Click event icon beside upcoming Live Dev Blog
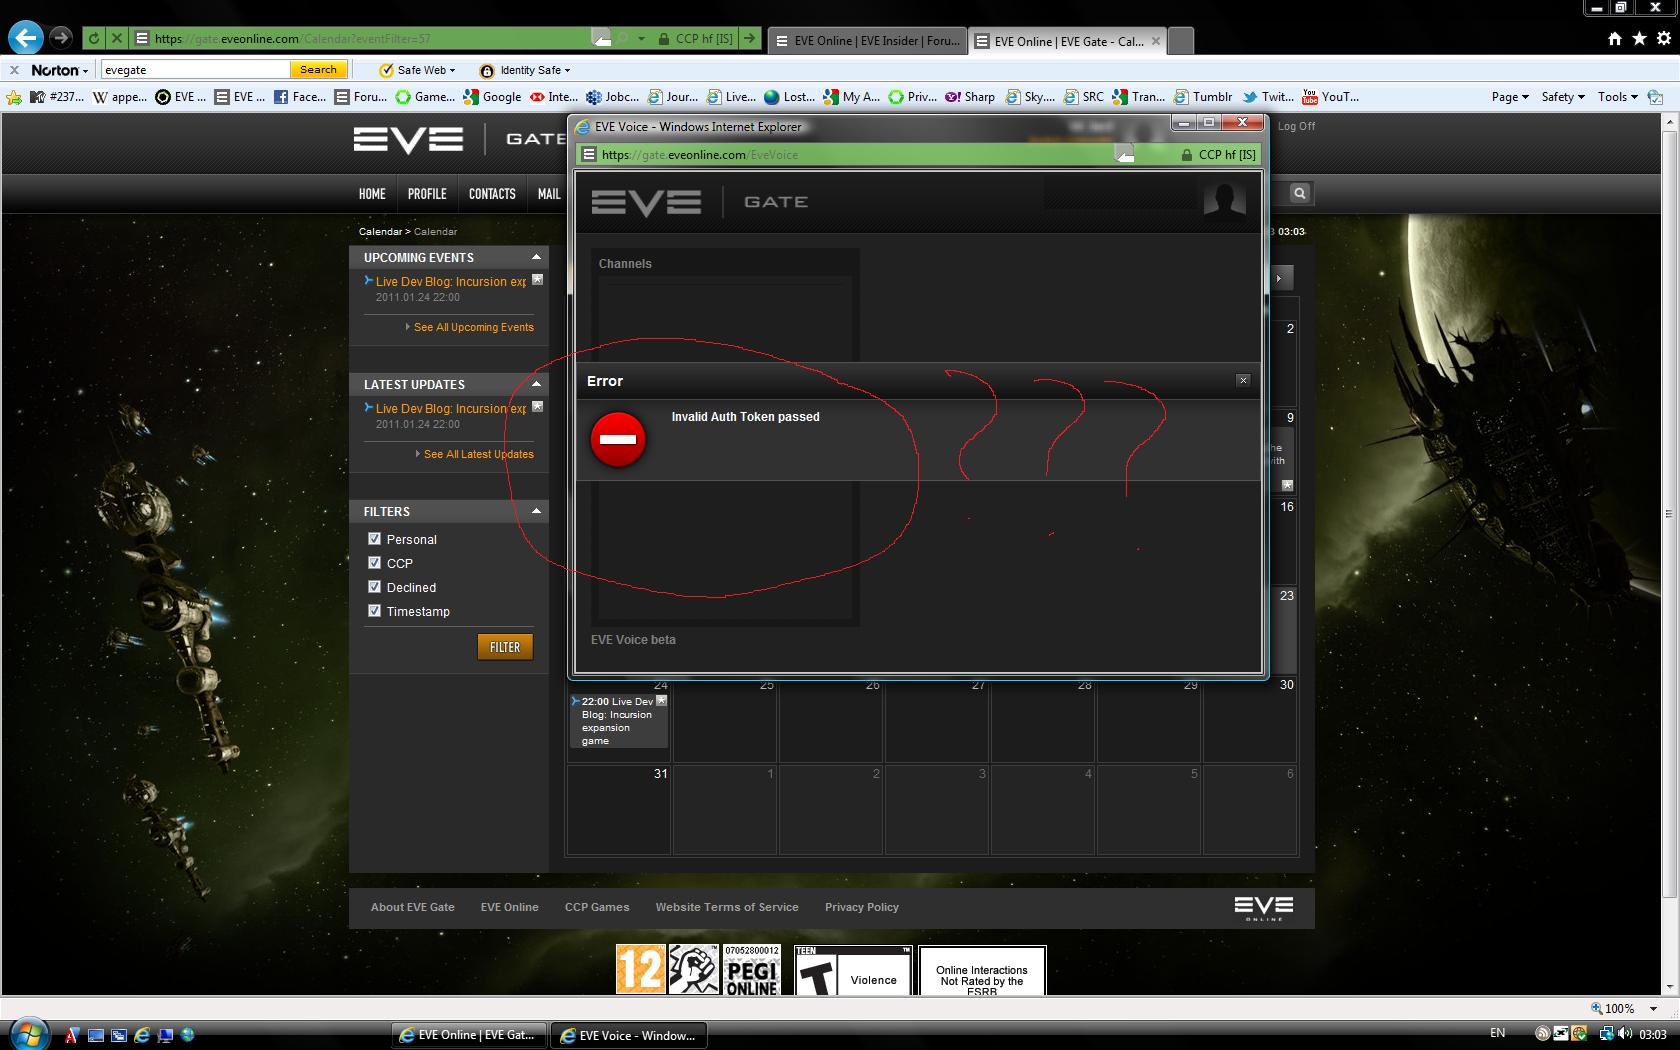The height and width of the screenshot is (1050, 1680). [x=537, y=280]
